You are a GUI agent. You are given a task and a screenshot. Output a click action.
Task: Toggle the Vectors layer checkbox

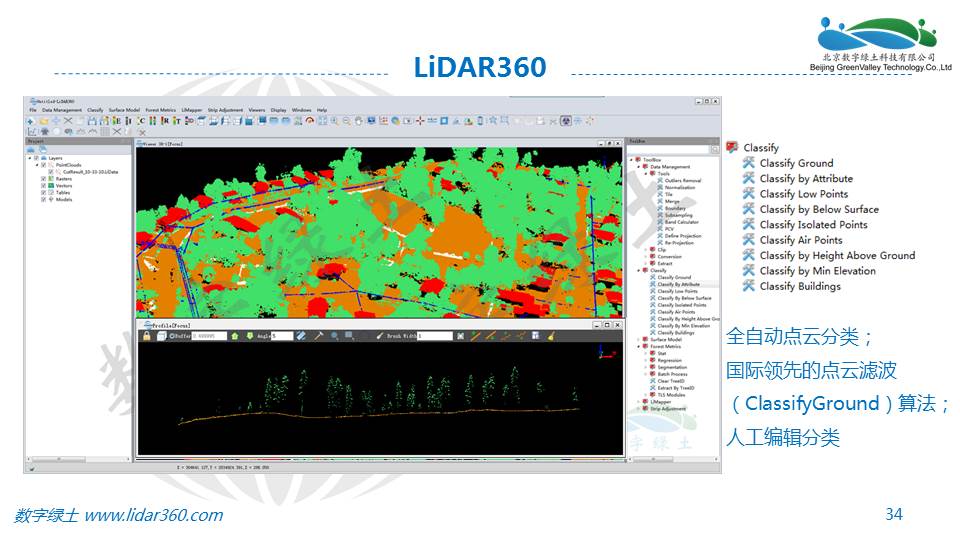click(43, 186)
